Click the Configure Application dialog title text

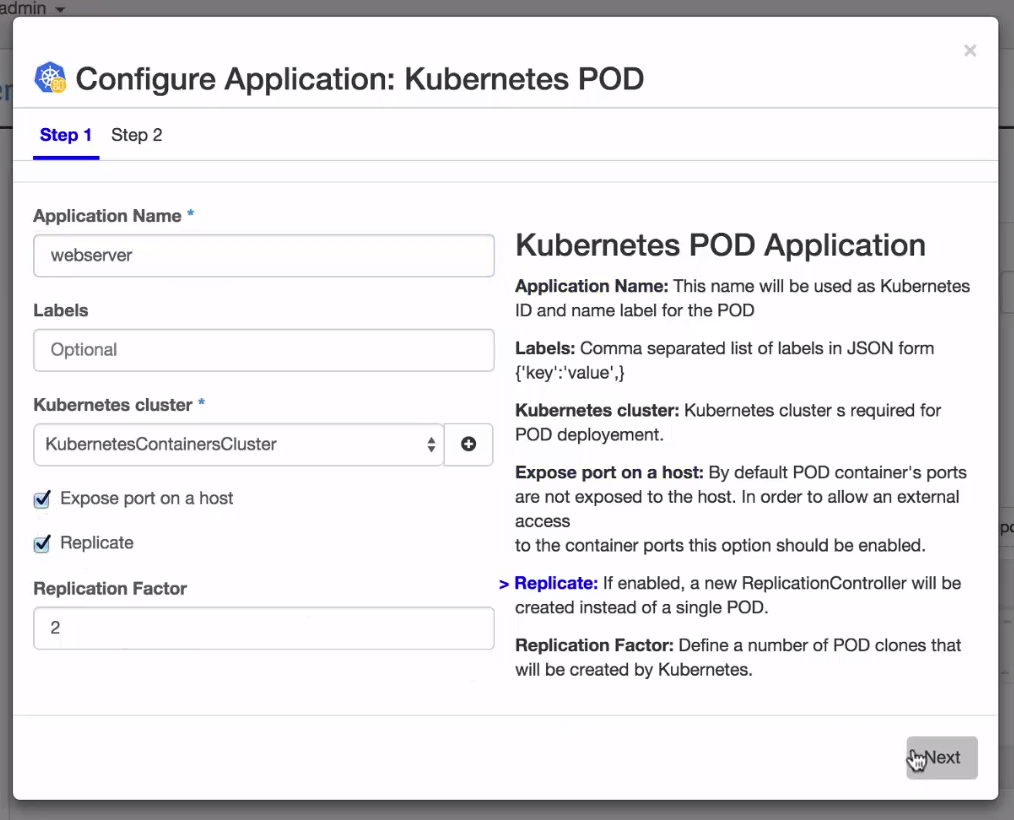click(x=360, y=78)
